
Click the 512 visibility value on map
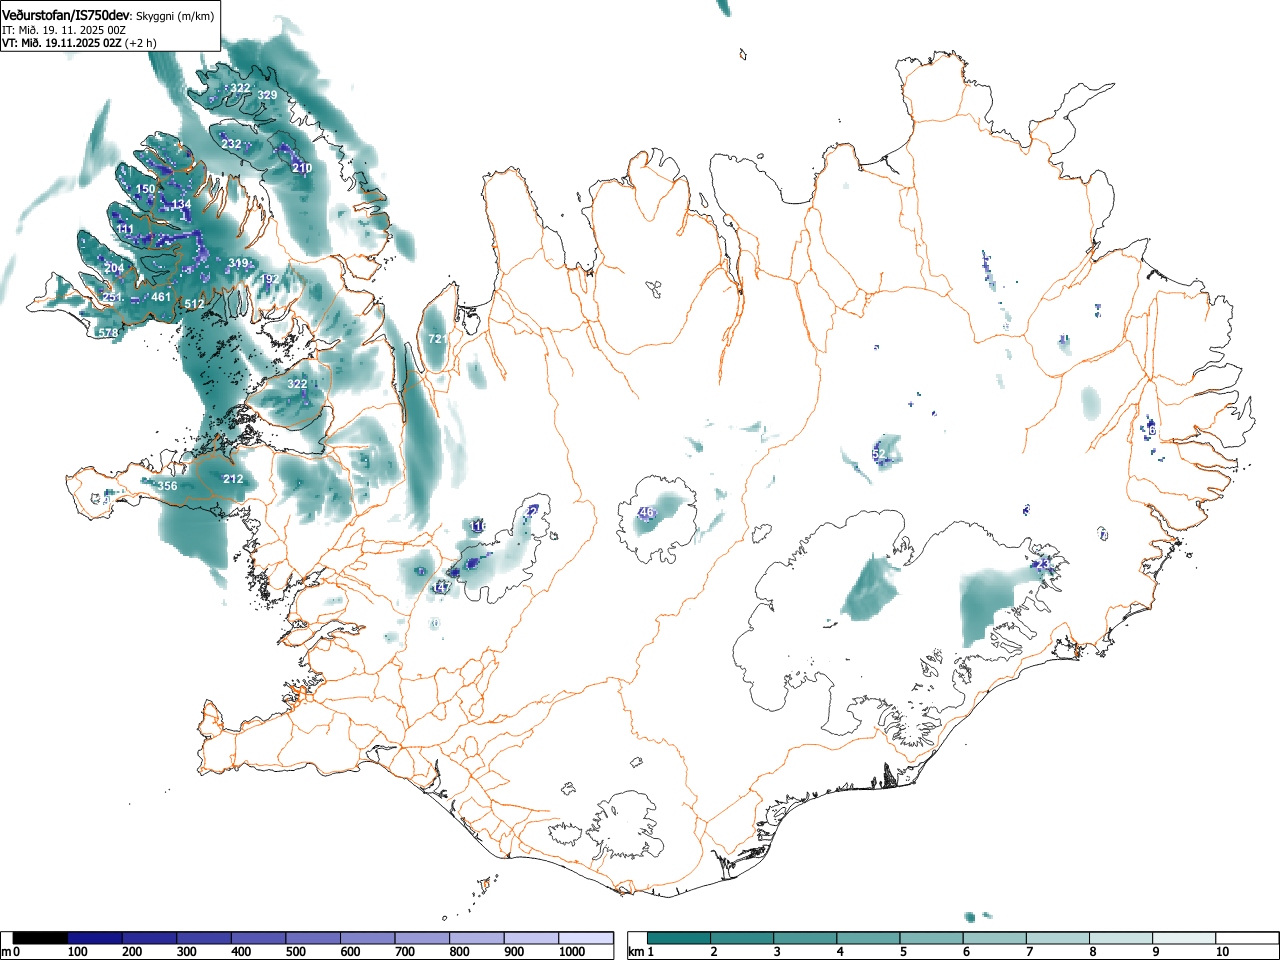(x=194, y=304)
